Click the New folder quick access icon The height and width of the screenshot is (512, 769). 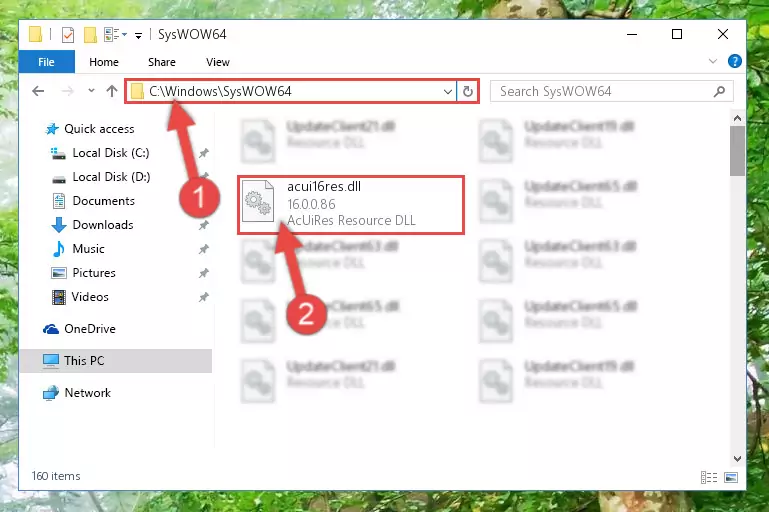point(90,35)
